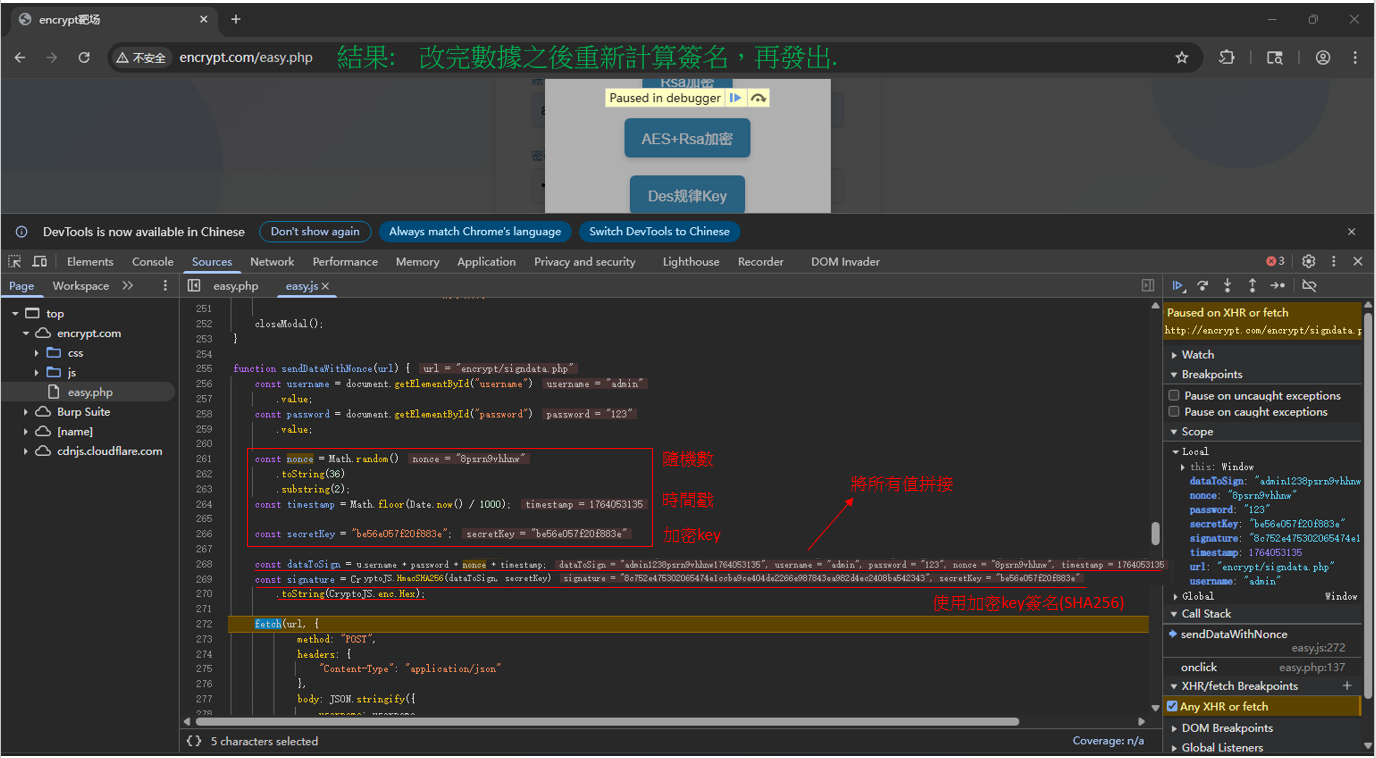The width and height of the screenshot is (1376, 758).
Task: Open a new browser tab
Action: click(x=236, y=19)
